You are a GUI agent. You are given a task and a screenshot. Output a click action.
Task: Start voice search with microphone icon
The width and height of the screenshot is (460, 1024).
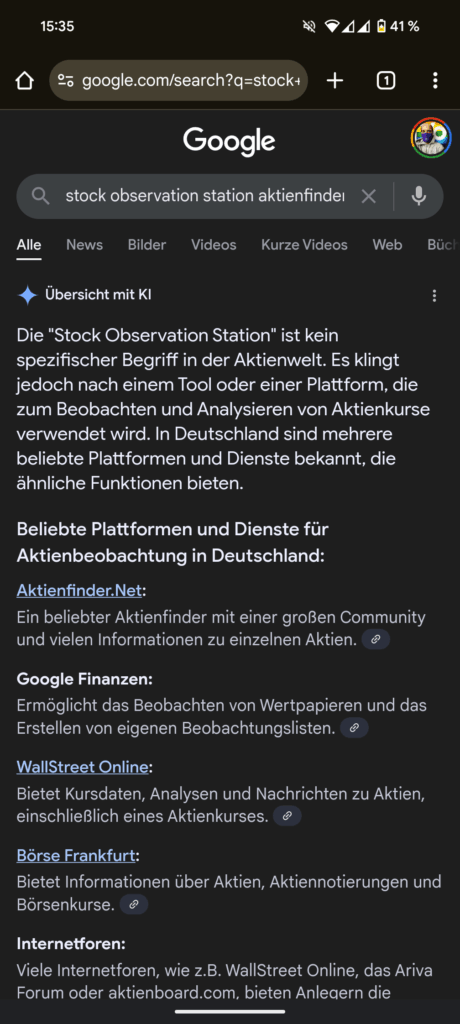(x=419, y=196)
